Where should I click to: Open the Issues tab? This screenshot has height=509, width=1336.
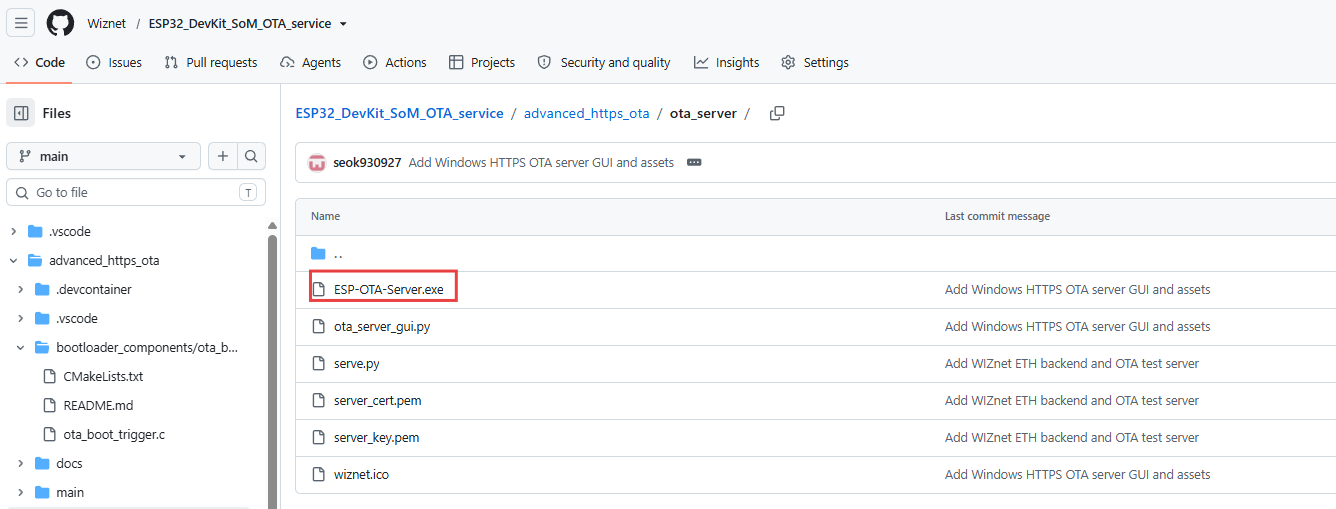[114, 62]
